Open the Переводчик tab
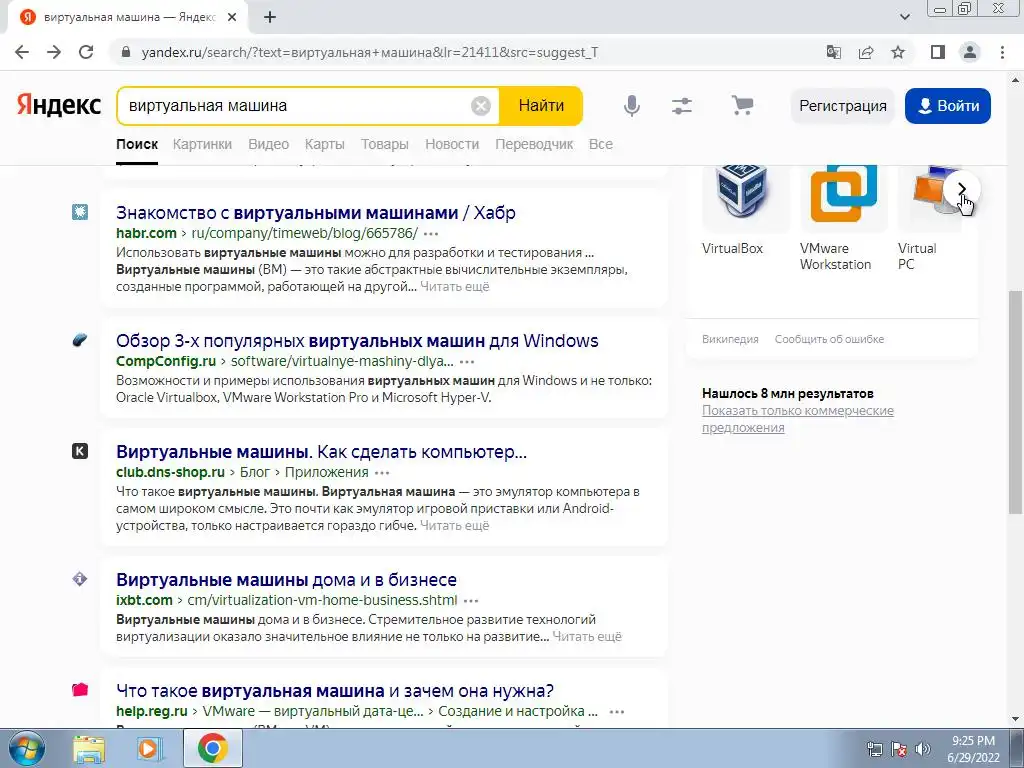 click(x=534, y=144)
